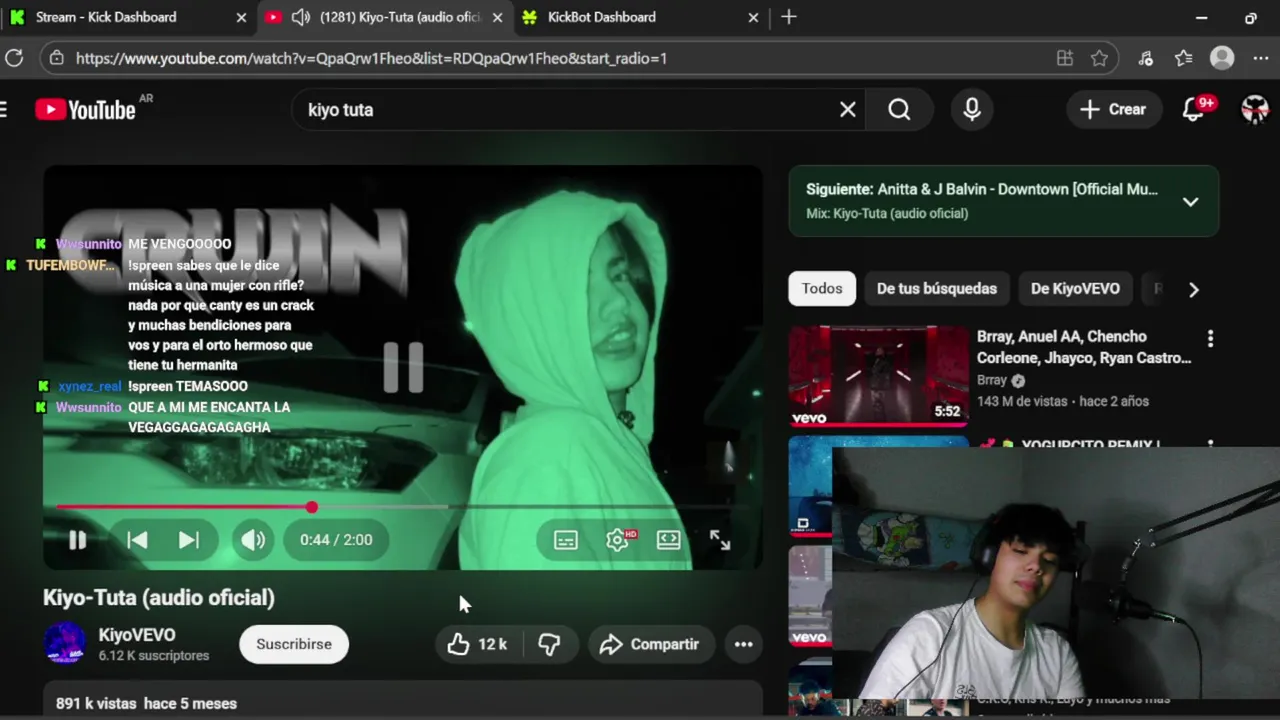This screenshot has height=720, width=1280.
Task: Open the YouTube account avatar menu
Action: 1254,109
